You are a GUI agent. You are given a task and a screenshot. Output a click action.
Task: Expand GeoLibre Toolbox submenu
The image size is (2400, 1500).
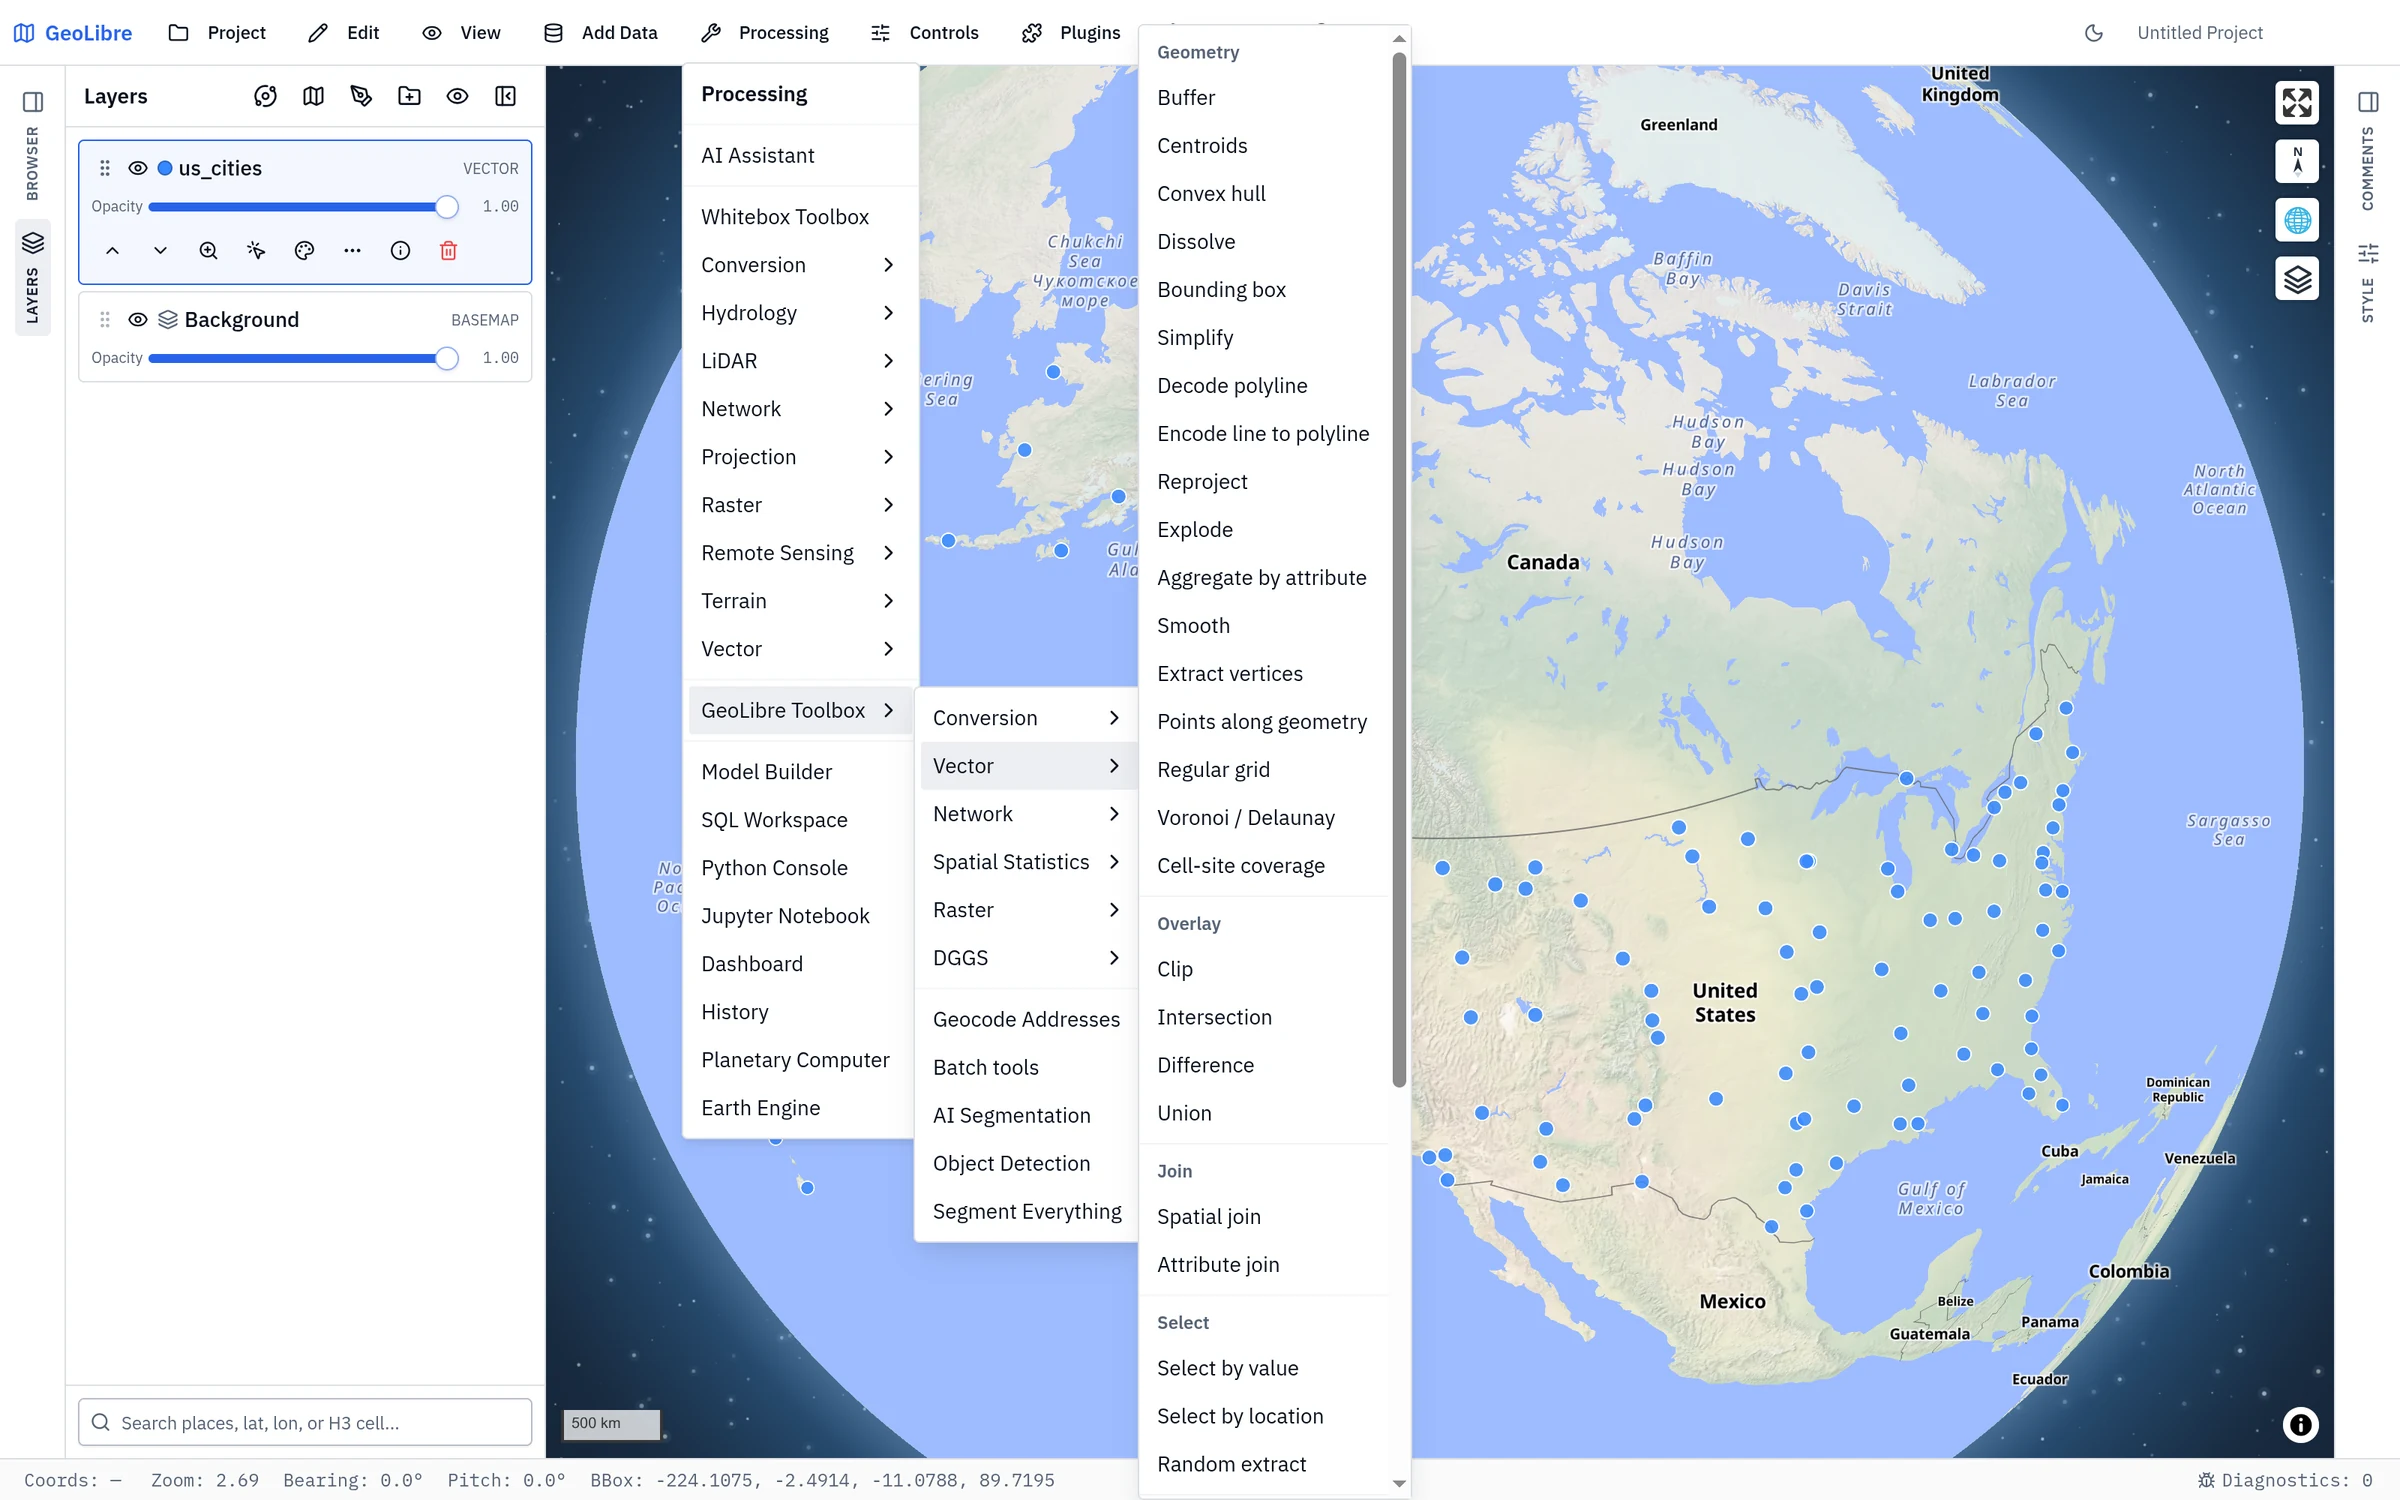(x=798, y=710)
